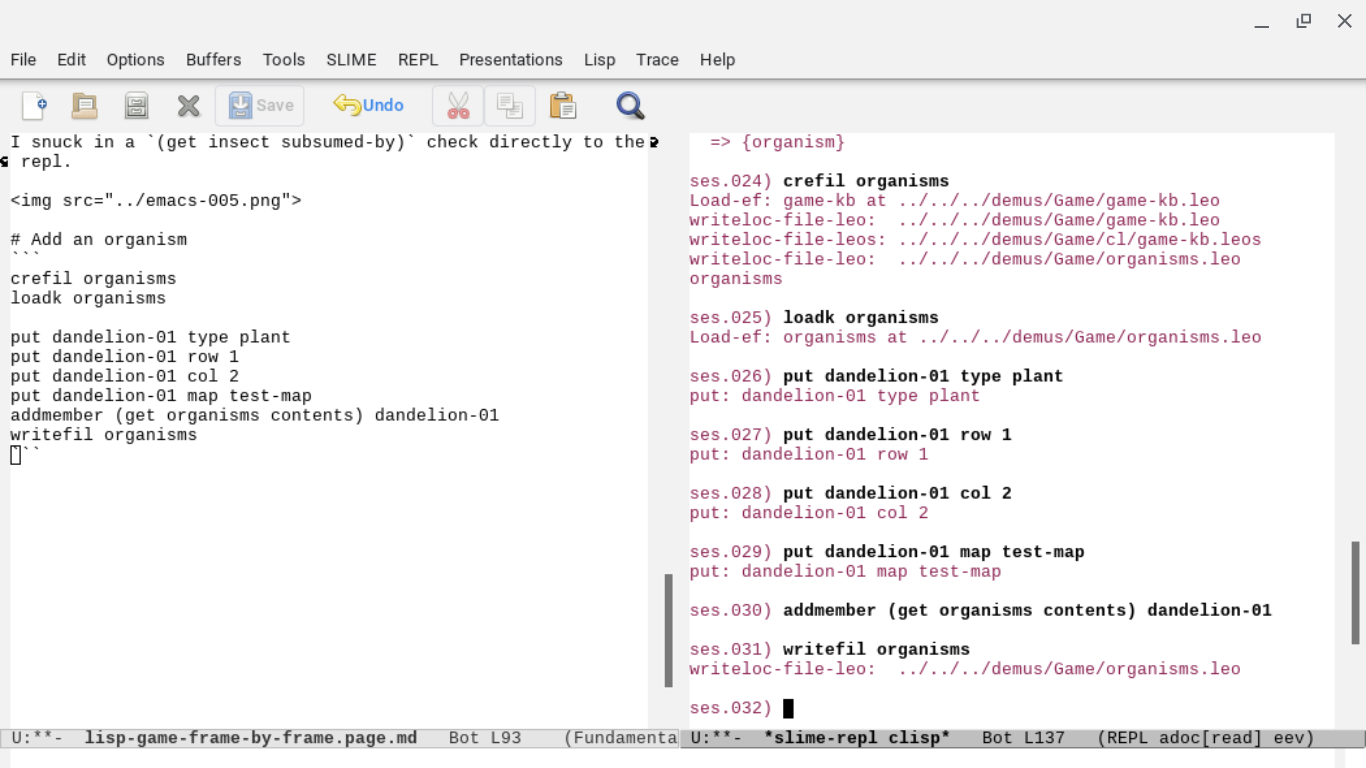
Task: Expand the Presentations menu
Action: pos(510,60)
